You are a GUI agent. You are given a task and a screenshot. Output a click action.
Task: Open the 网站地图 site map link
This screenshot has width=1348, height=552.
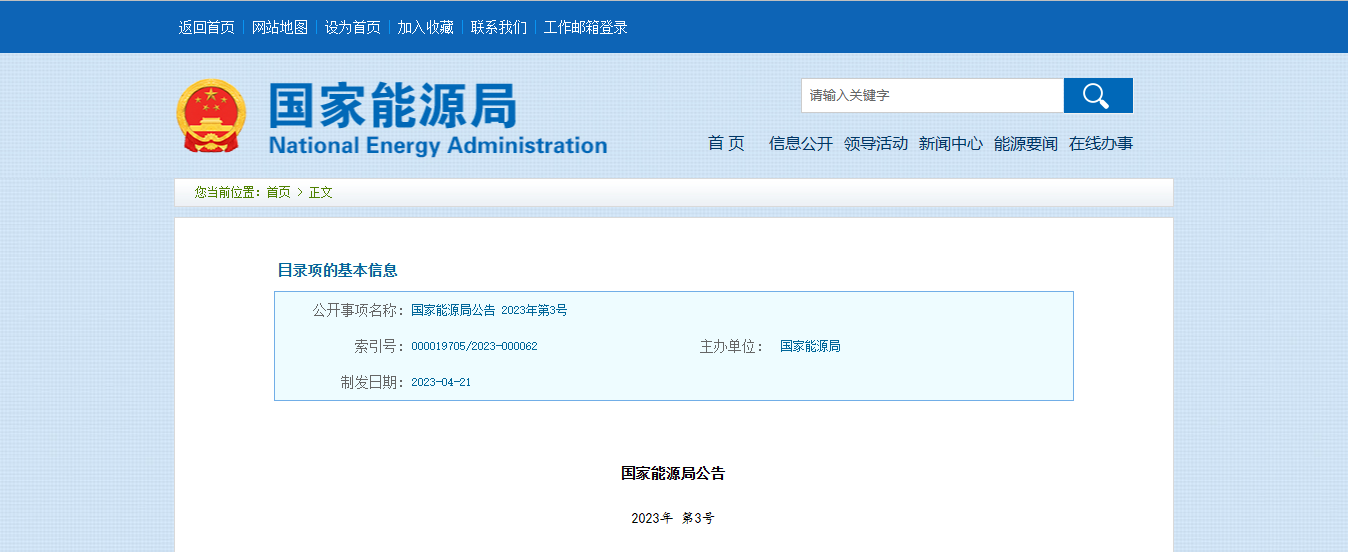point(280,28)
